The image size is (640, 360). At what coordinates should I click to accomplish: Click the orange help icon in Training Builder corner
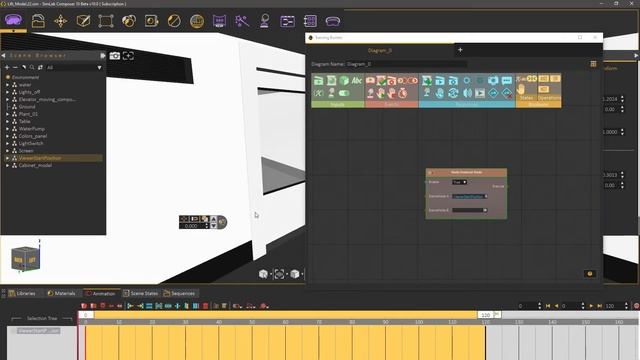tap(590, 274)
